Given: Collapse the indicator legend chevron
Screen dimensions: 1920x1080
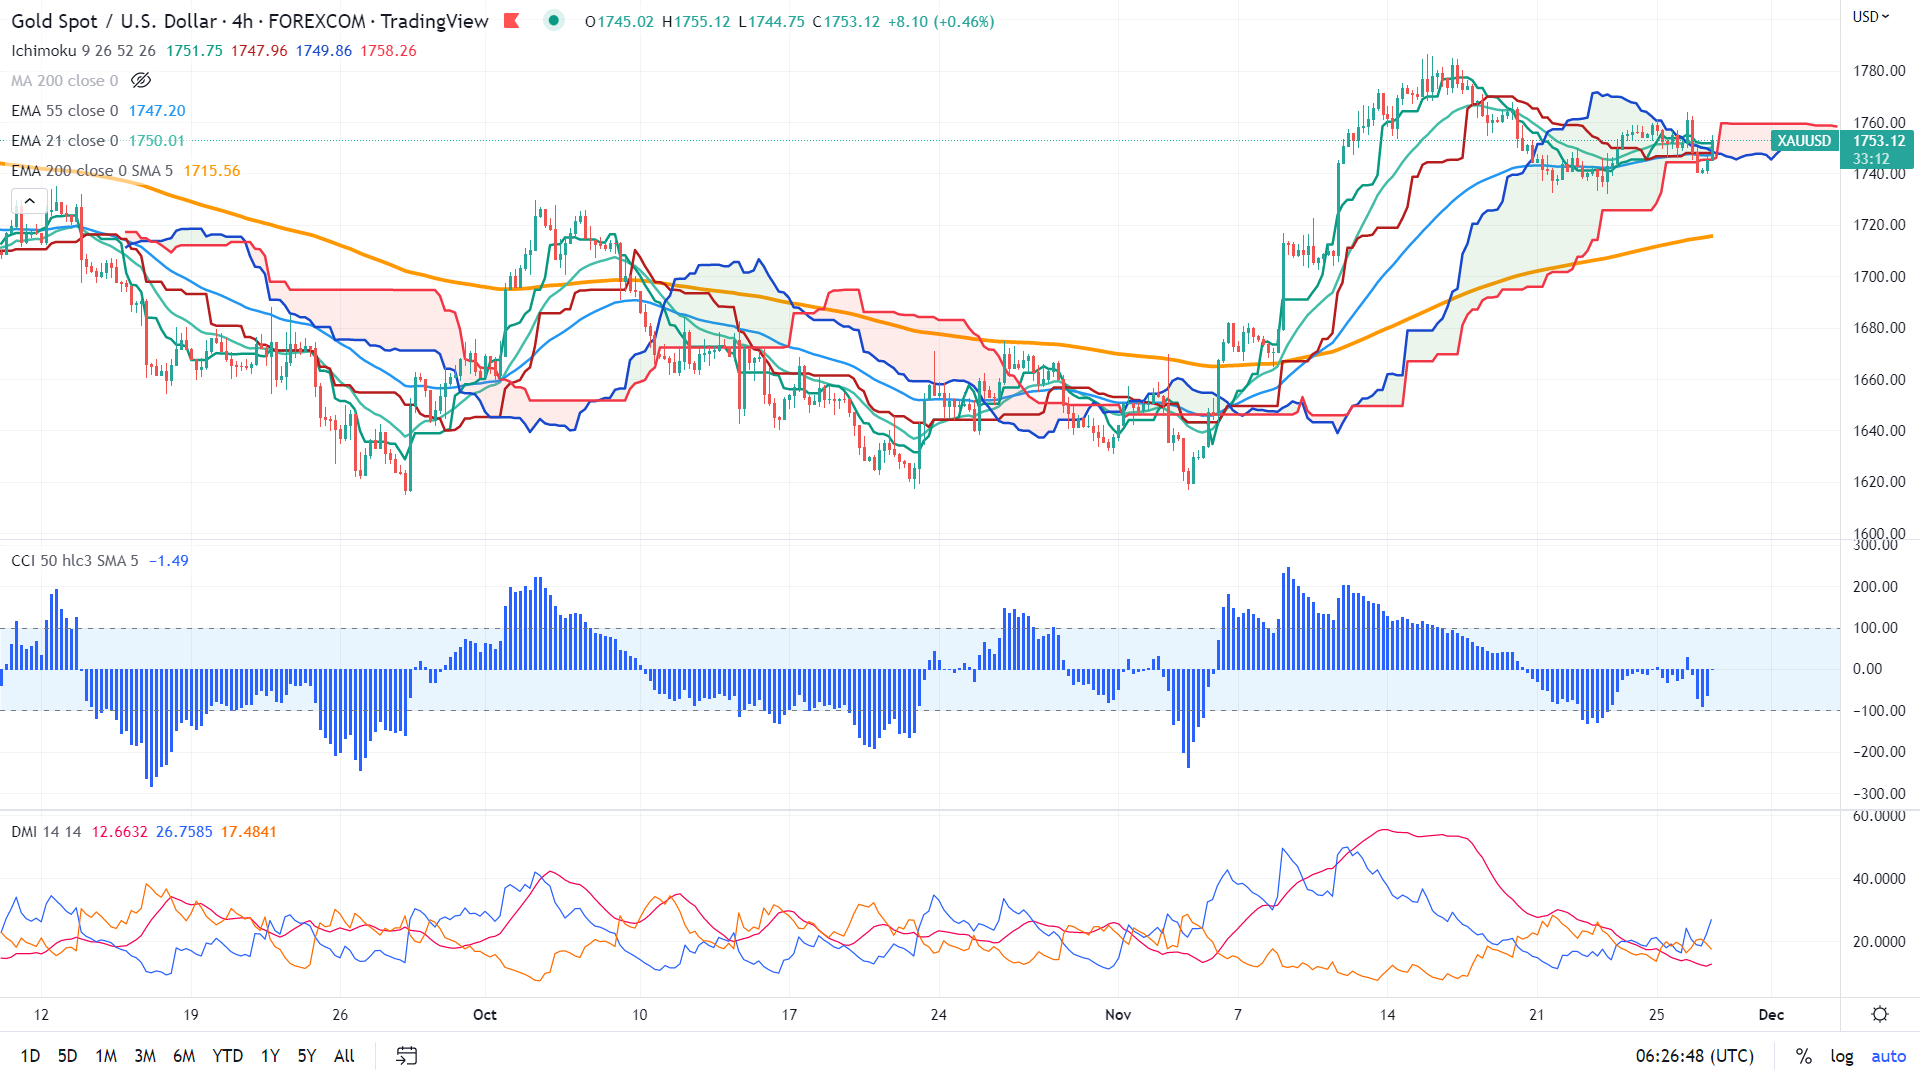Looking at the screenshot, I should tap(30, 201).
